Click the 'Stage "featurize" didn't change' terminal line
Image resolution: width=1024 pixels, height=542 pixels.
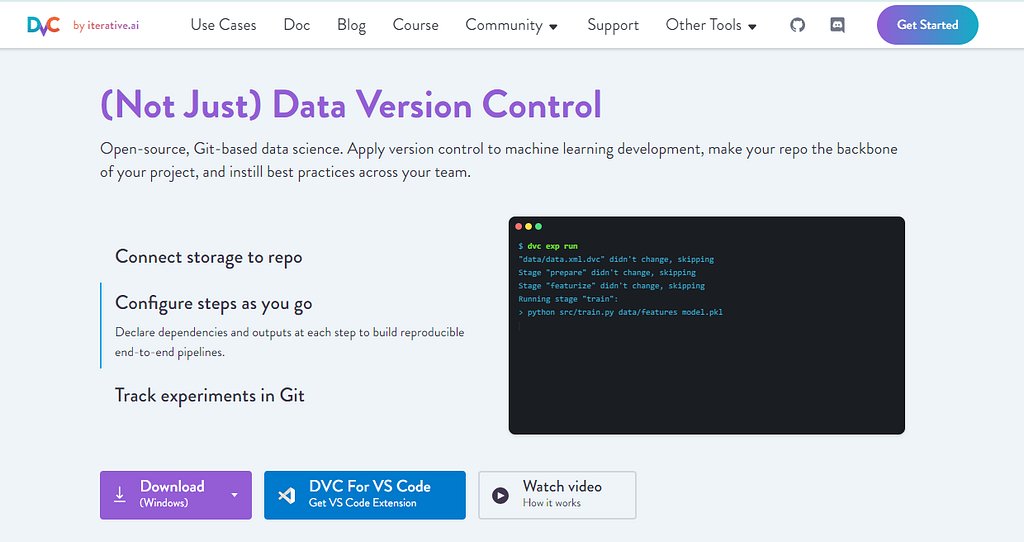pos(611,286)
